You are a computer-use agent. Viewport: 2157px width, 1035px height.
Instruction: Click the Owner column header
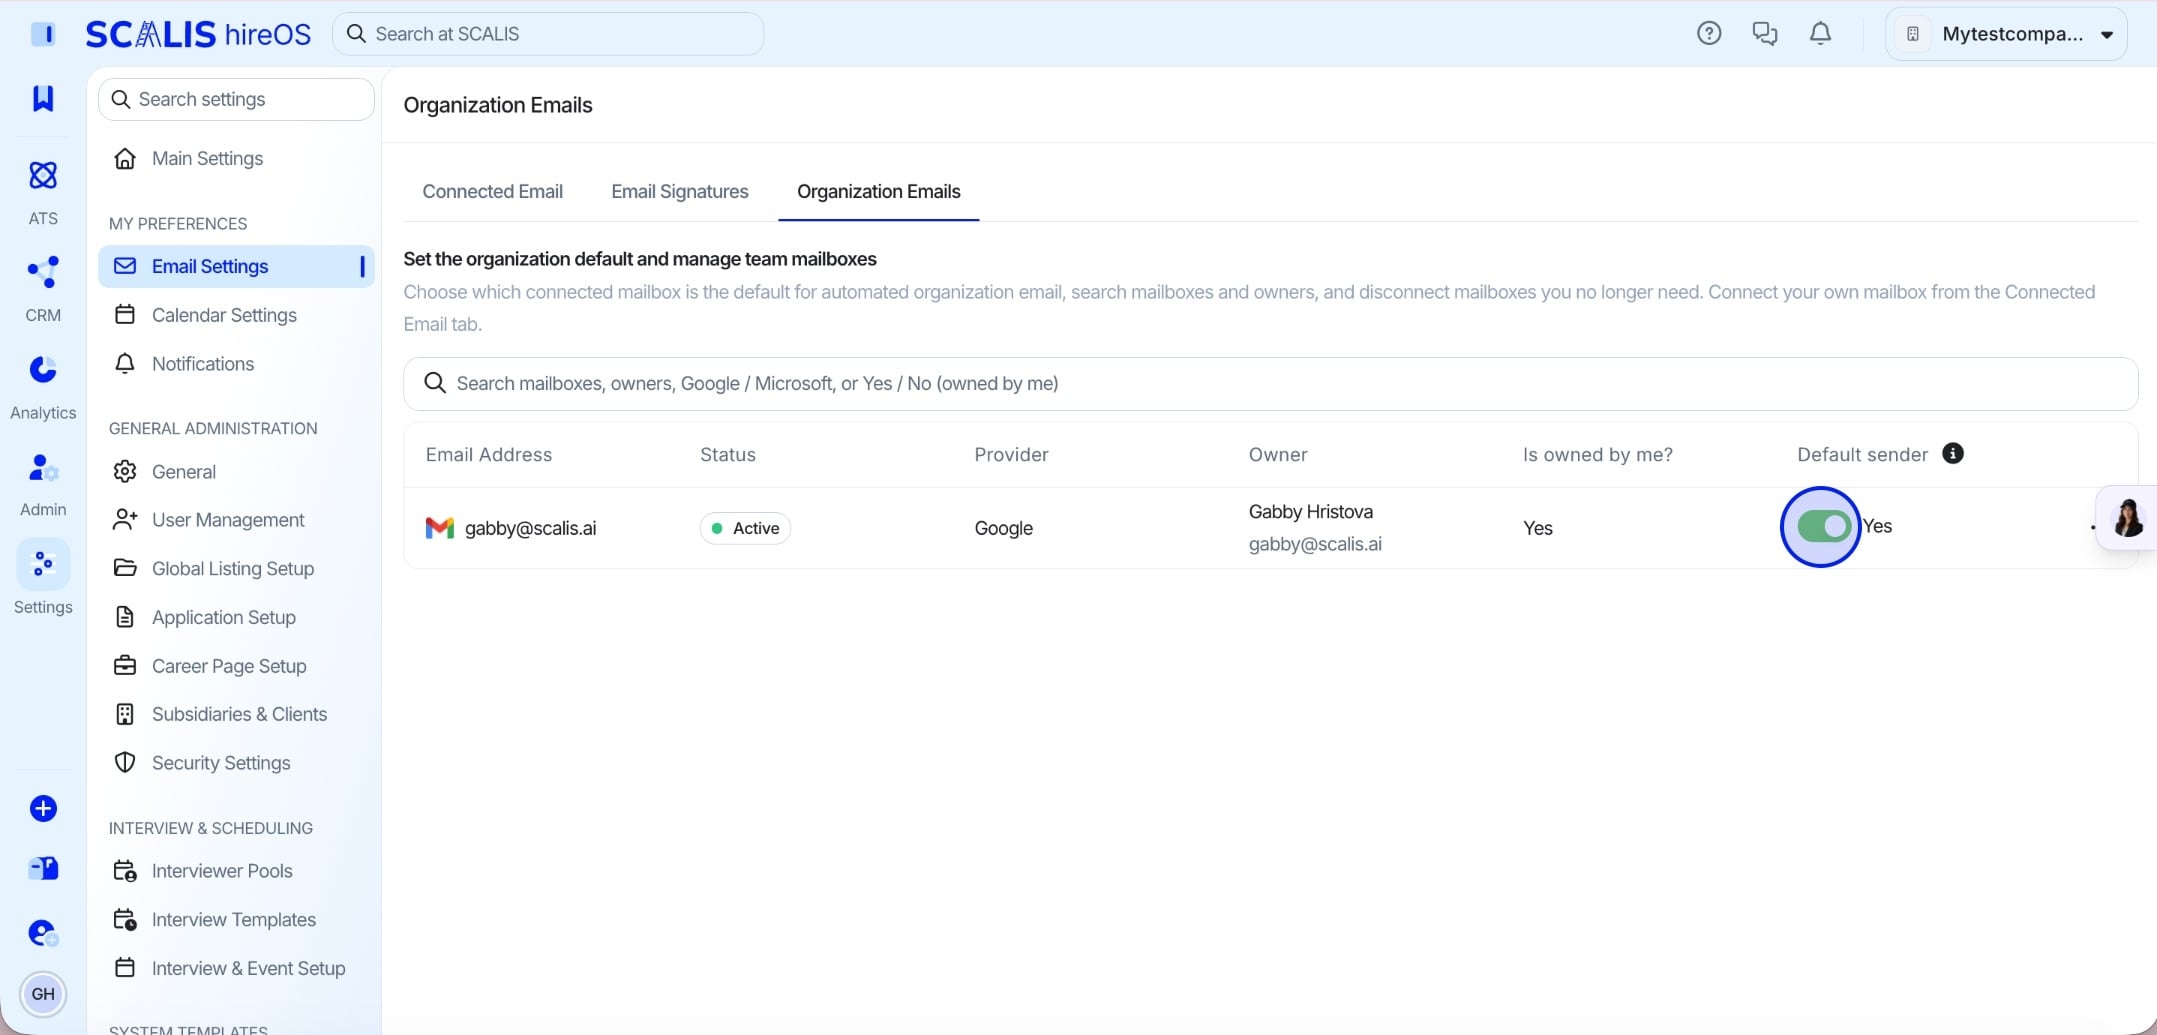click(x=1278, y=455)
